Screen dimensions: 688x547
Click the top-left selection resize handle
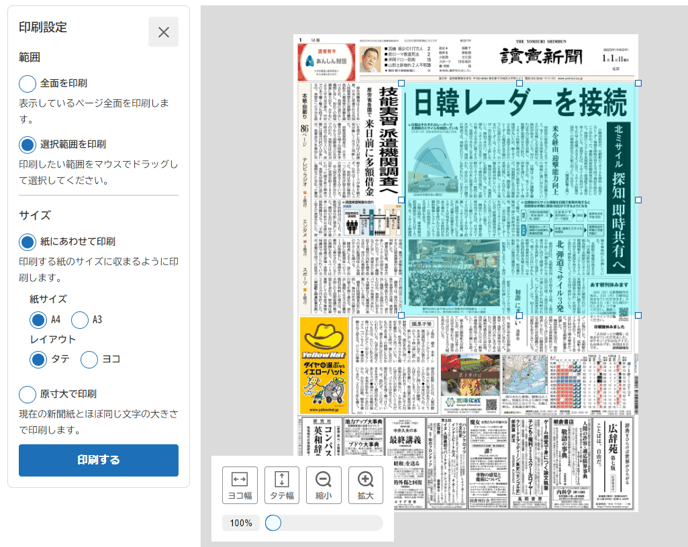(402, 85)
